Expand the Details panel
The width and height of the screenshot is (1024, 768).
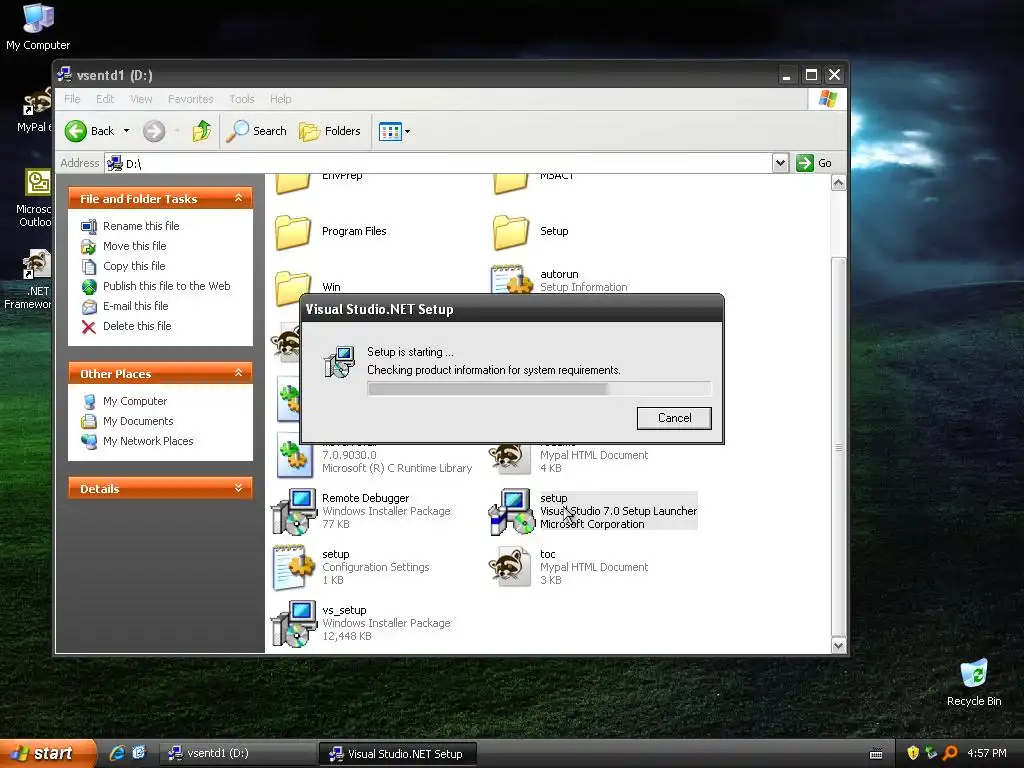[238, 488]
